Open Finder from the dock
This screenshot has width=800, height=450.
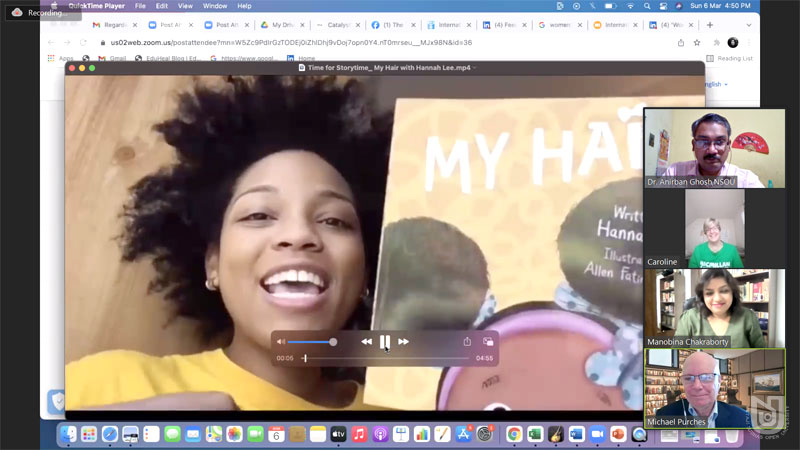coord(68,434)
